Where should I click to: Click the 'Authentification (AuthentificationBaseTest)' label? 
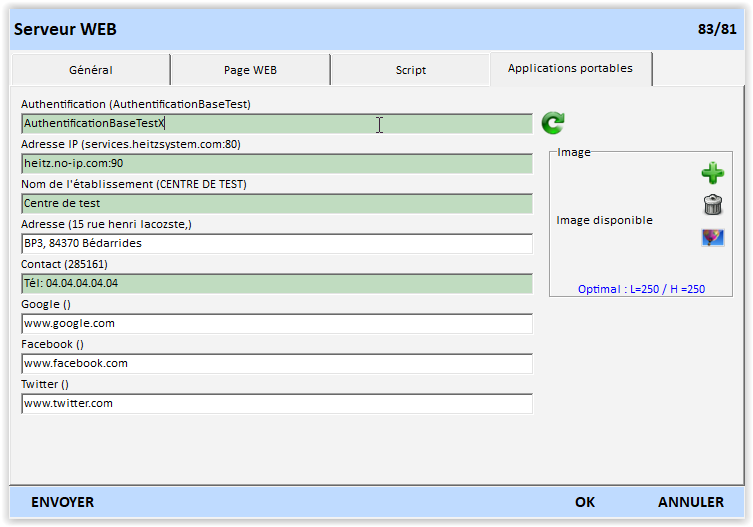tap(136, 104)
